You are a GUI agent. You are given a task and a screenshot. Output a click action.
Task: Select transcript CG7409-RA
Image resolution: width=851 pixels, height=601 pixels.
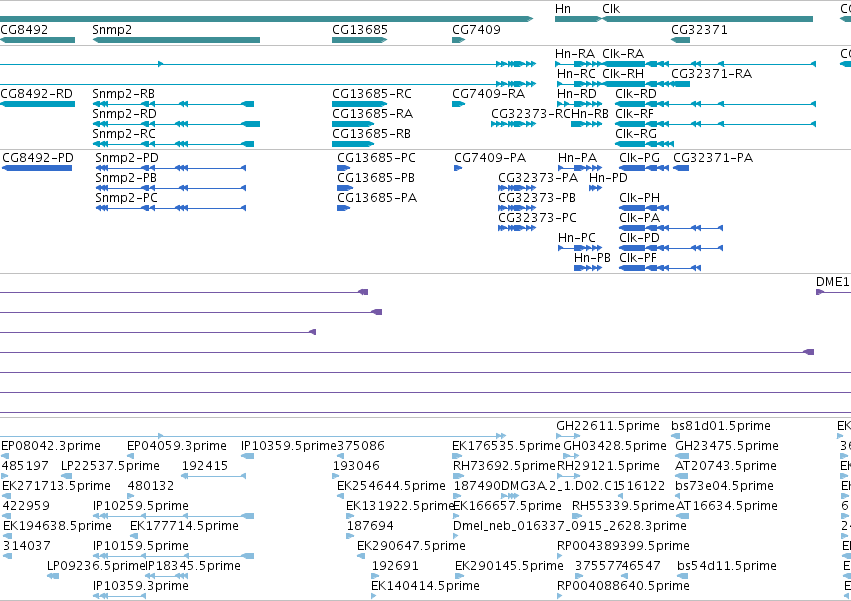click(488, 94)
